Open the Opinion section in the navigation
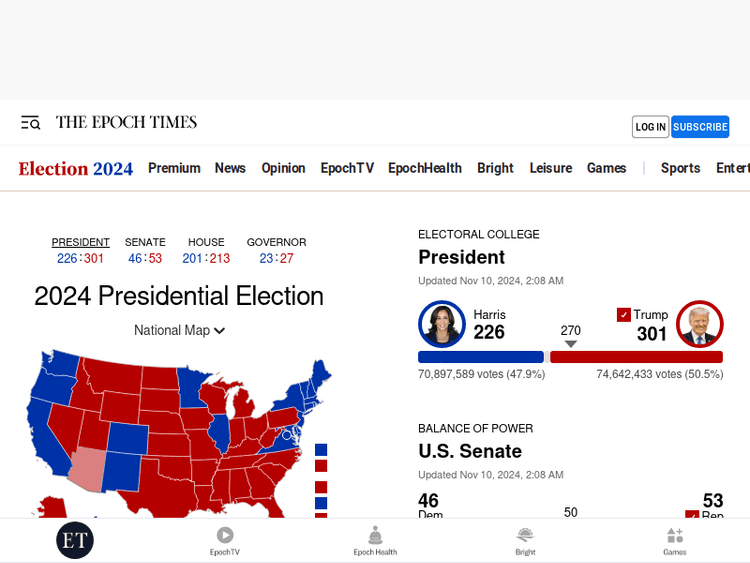This screenshot has height=563, width=750. [283, 168]
